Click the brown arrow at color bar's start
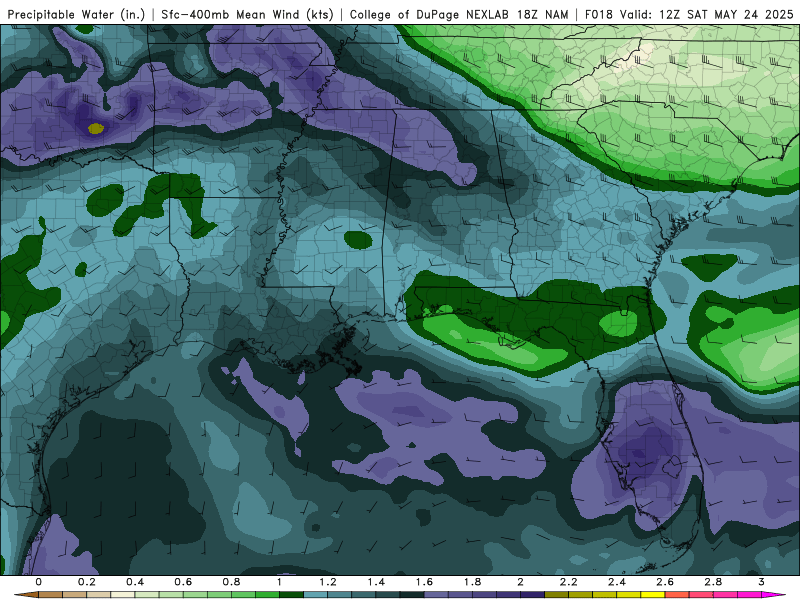 [27, 595]
